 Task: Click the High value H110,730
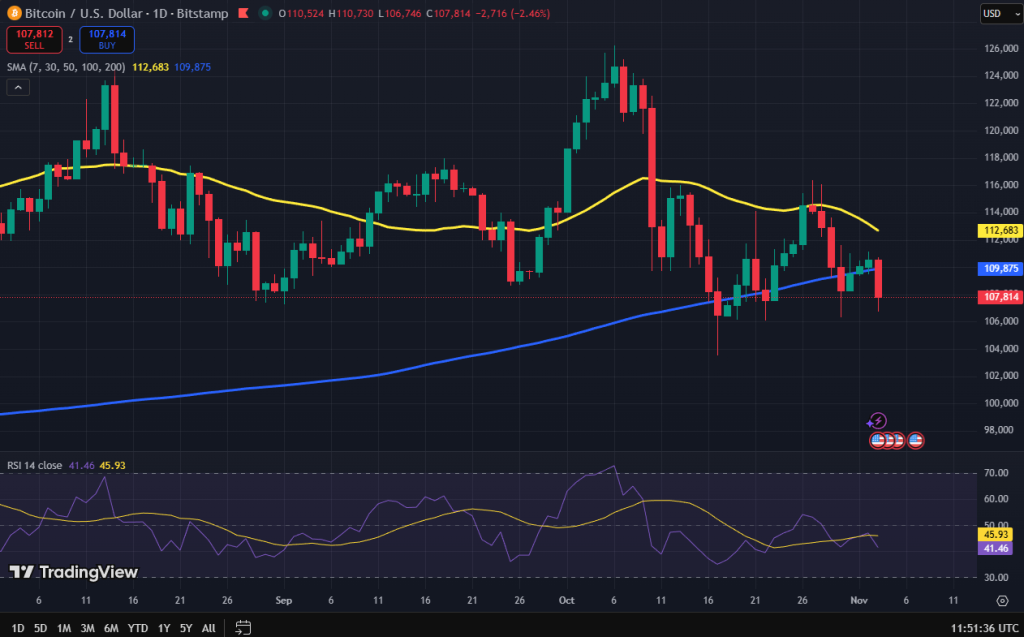351,13
